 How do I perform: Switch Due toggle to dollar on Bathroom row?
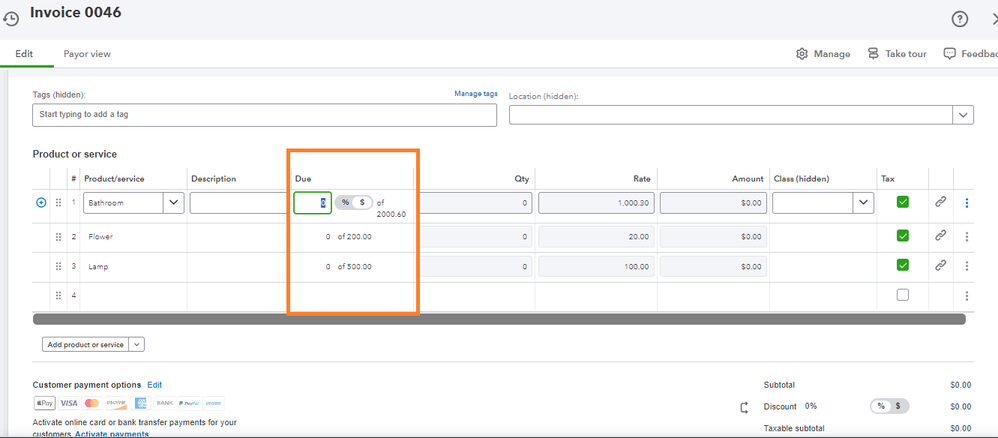[362, 202]
